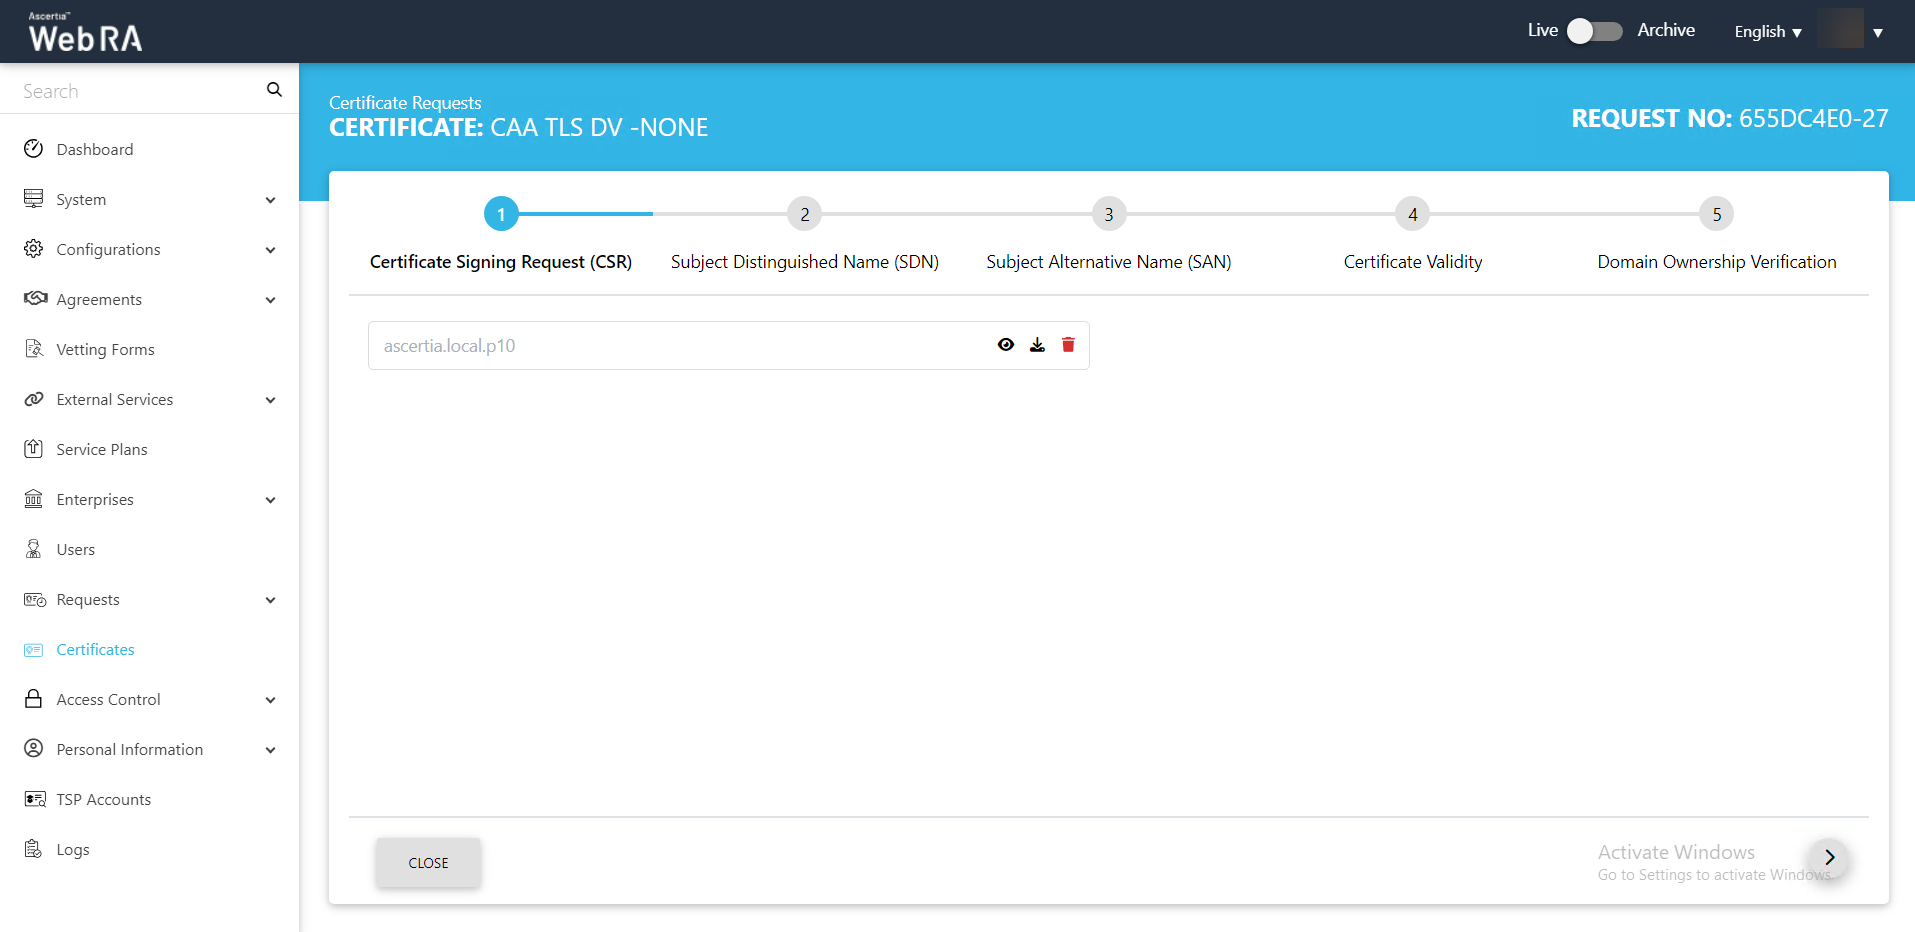1915x932 pixels.
Task: Open the user profile dropdown arrow
Action: coord(1878,32)
